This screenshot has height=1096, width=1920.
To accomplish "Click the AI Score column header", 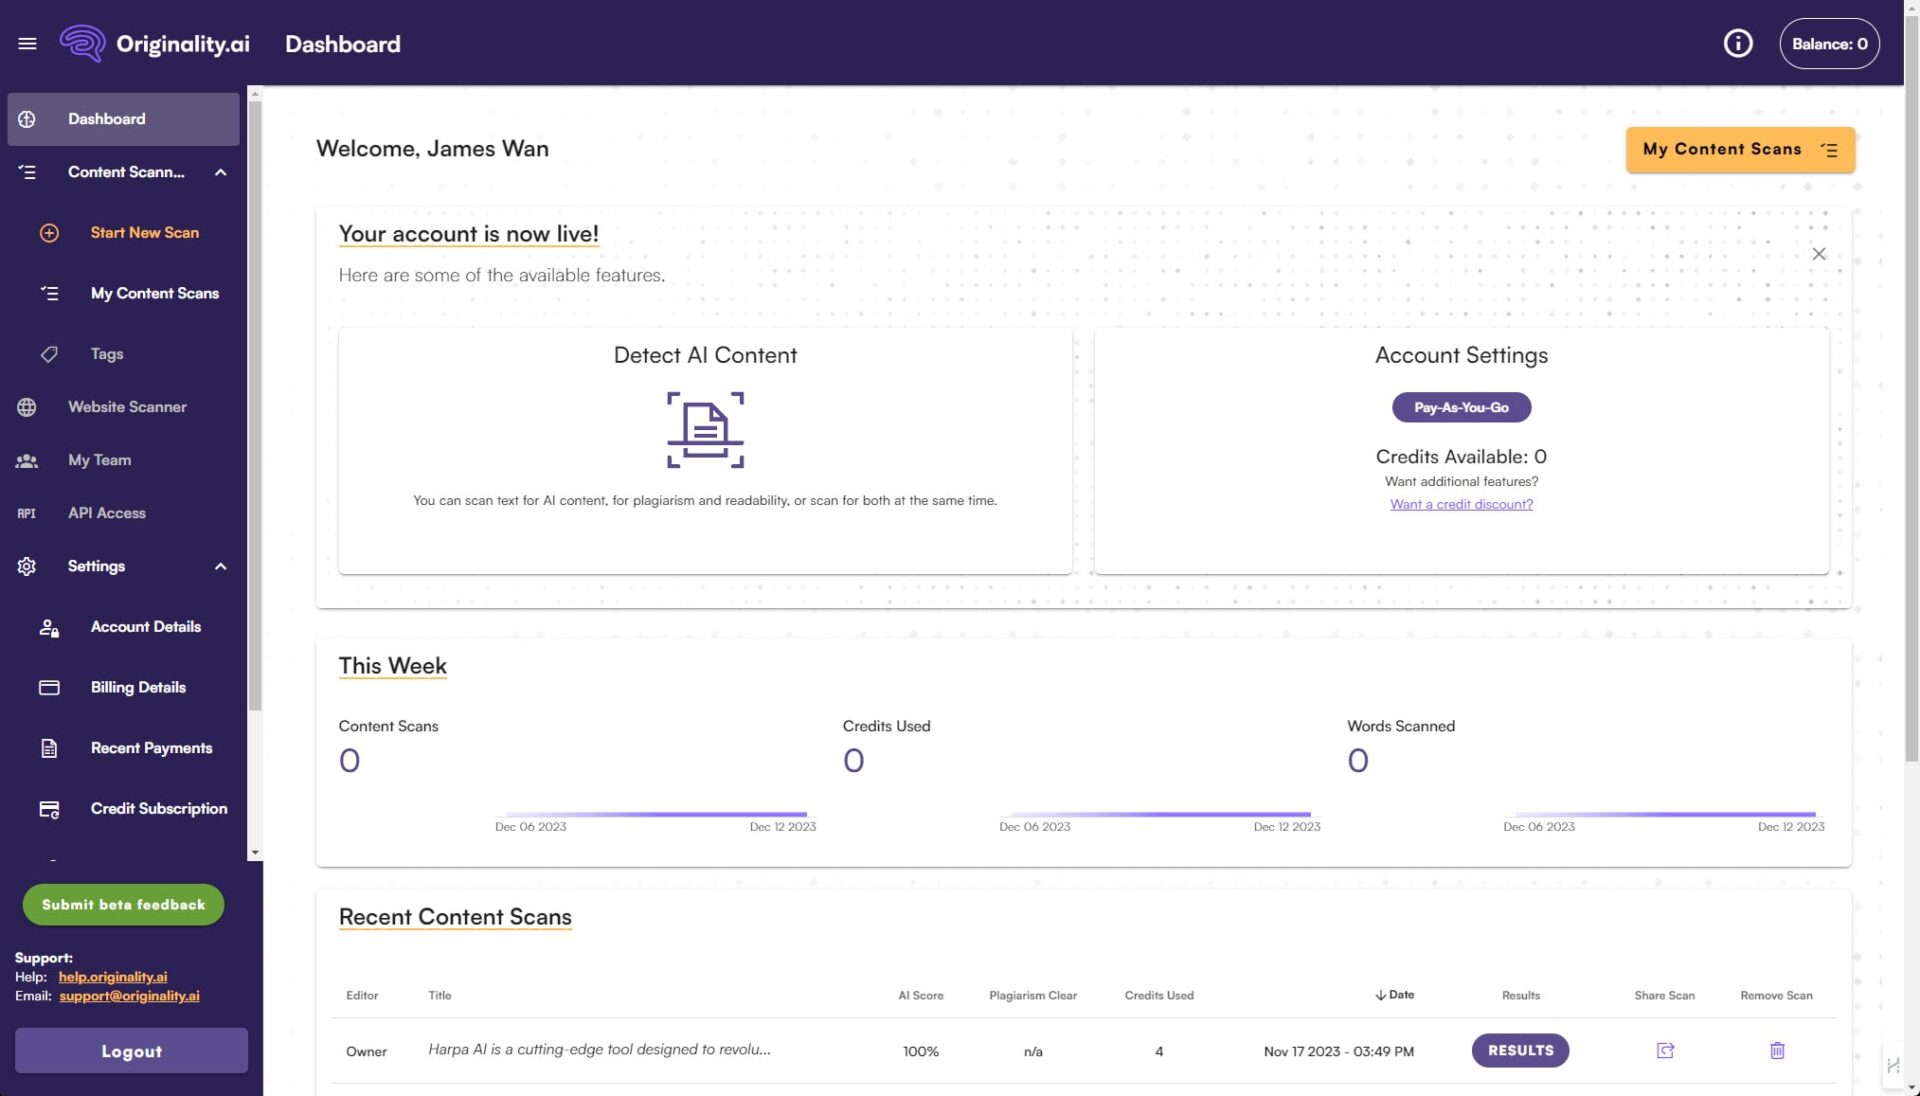I will 920,996.
